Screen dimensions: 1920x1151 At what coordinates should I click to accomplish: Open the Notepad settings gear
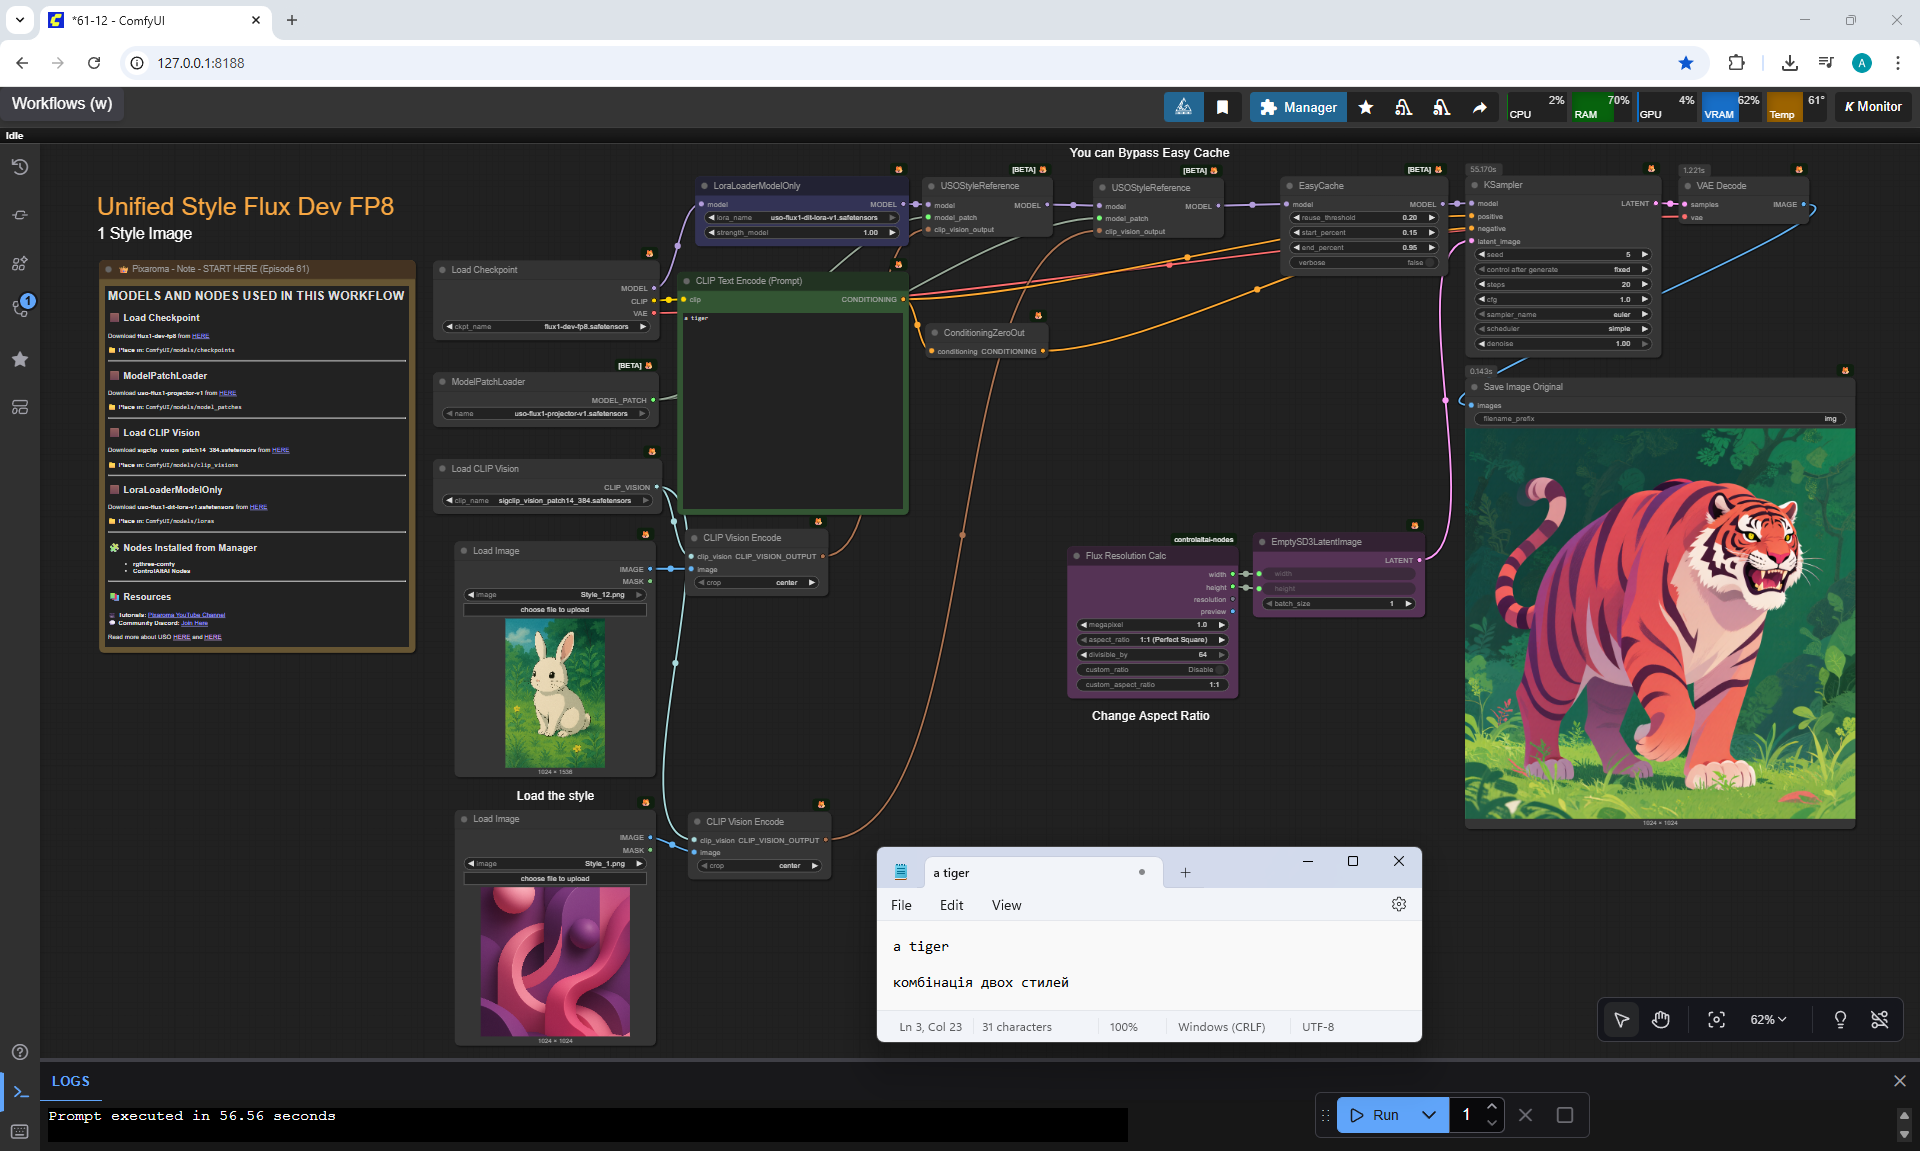pyautogui.click(x=1398, y=904)
